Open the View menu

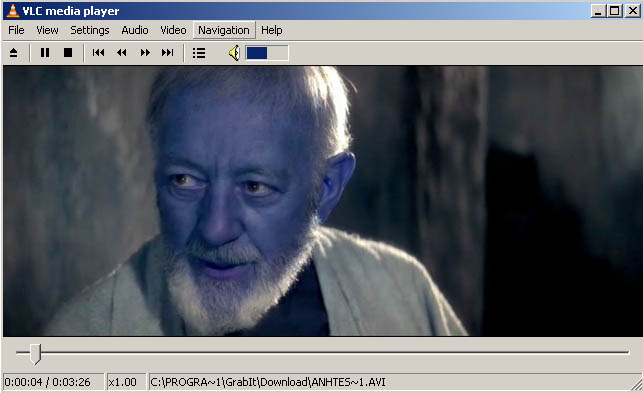point(47,30)
